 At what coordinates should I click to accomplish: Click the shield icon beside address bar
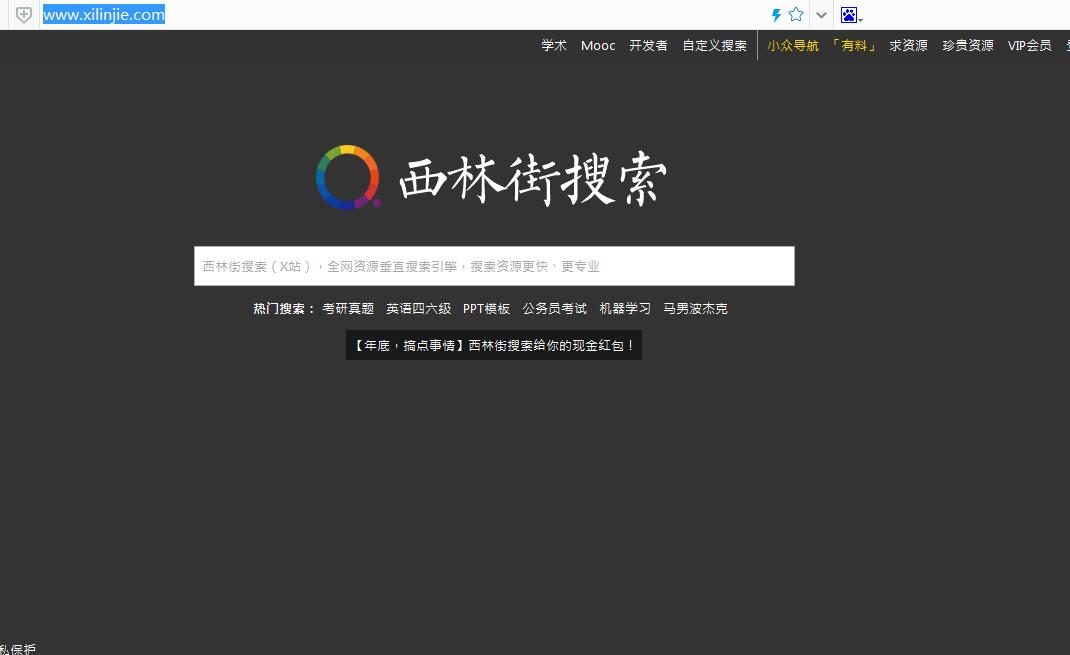coord(22,15)
